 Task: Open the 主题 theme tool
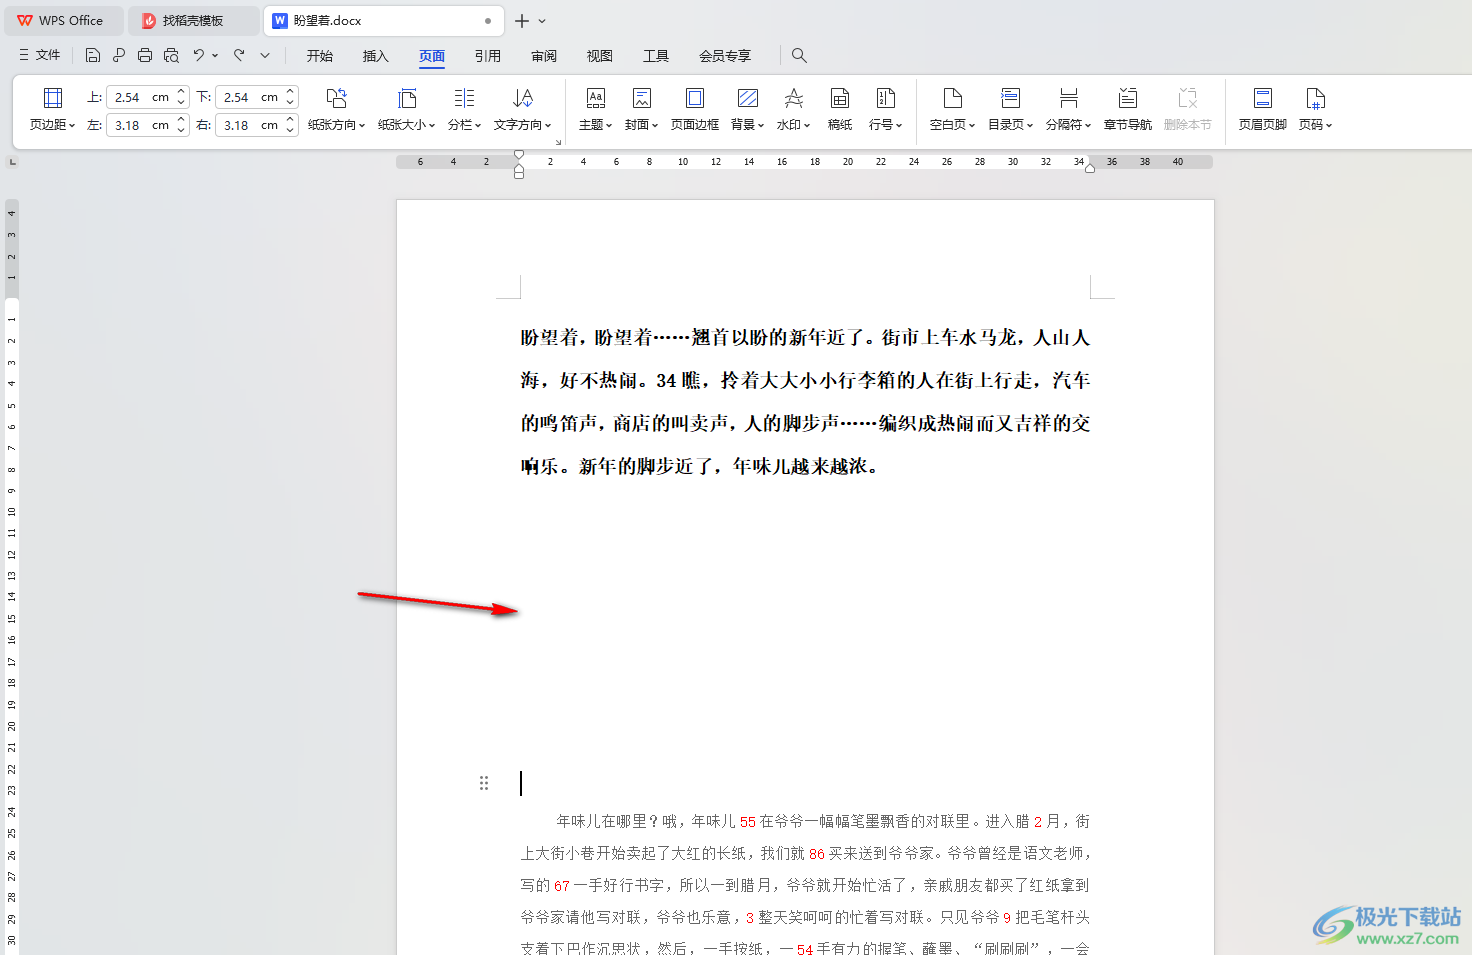pos(595,110)
